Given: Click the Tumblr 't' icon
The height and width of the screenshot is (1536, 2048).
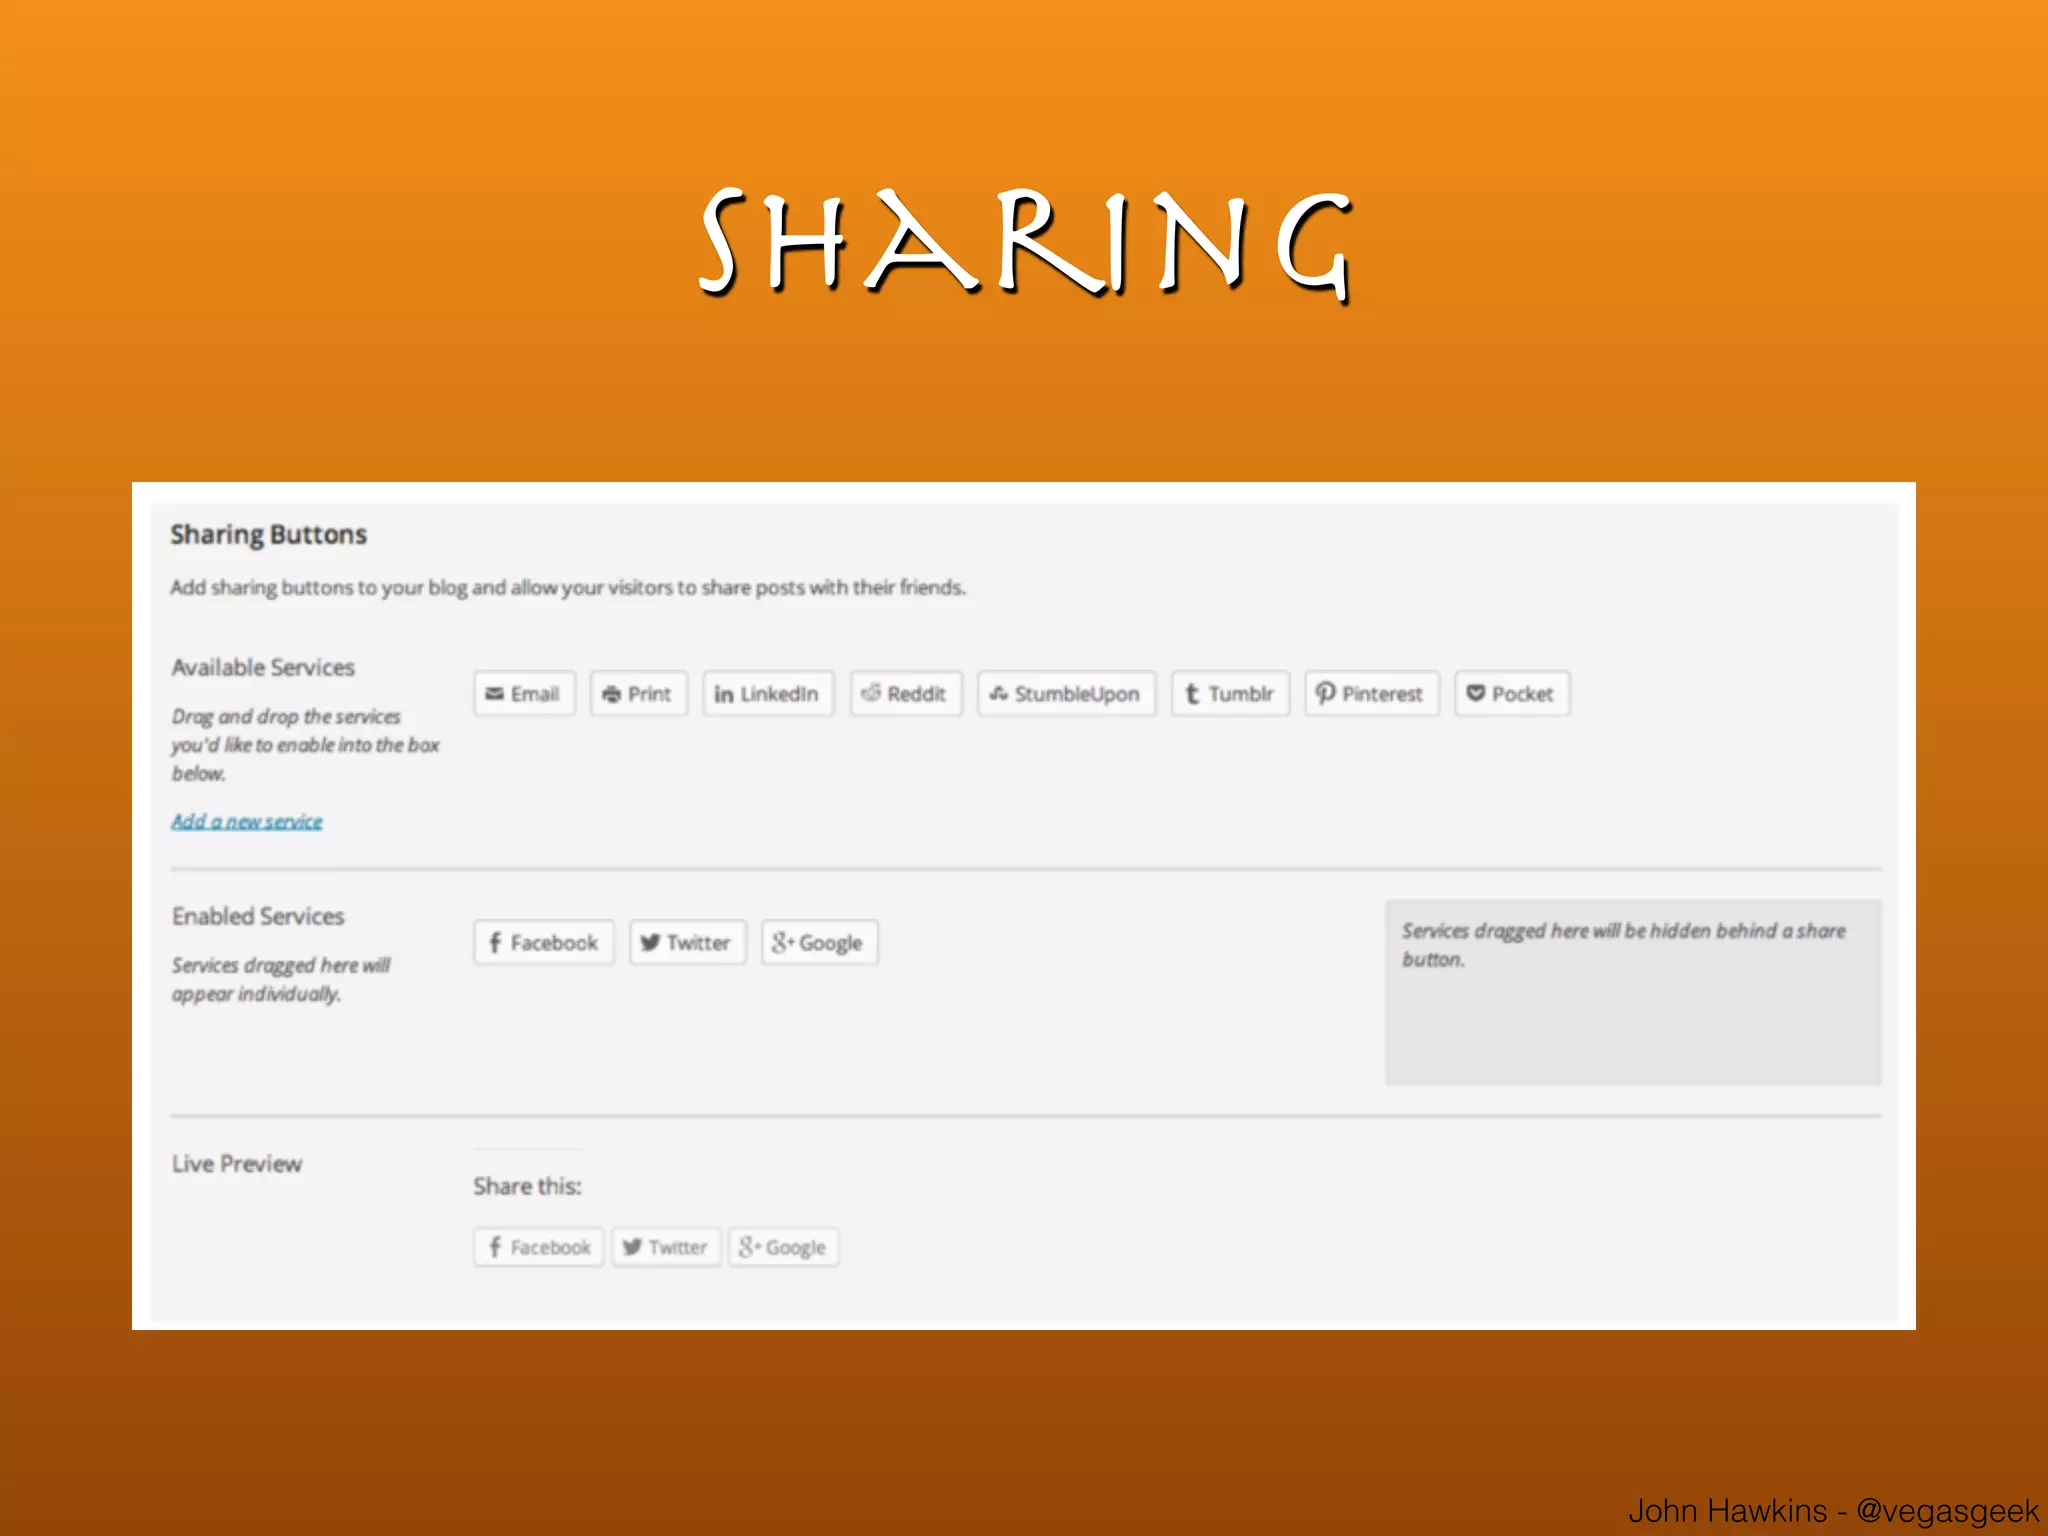Looking at the screenshot, I should pos(1191,693).
